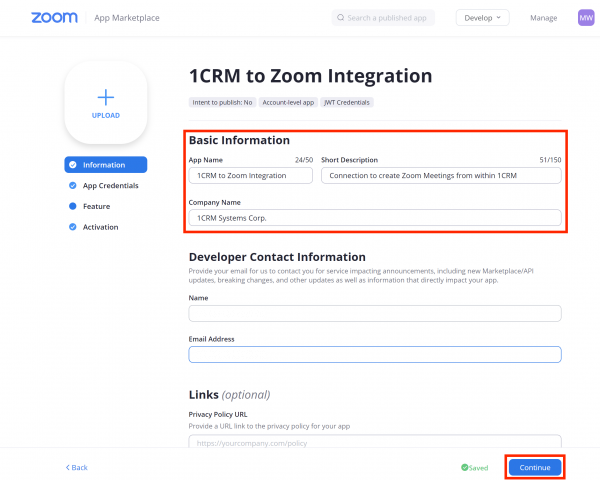This screenshot has height=480, width=600.
Task: Click the search magnifier icon
Action: [x=341, y=18]
